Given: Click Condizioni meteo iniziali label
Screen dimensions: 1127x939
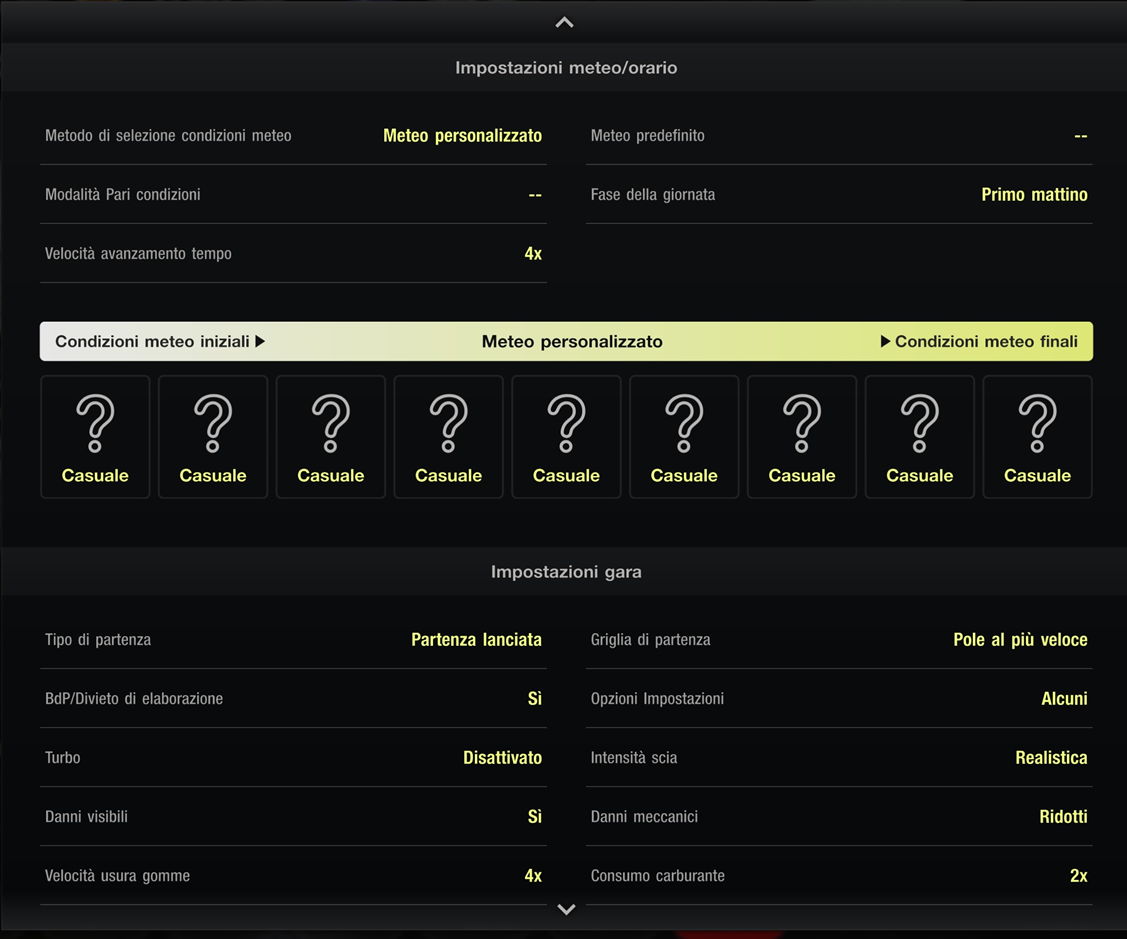Looking at the screenshot, I should 160,342.
